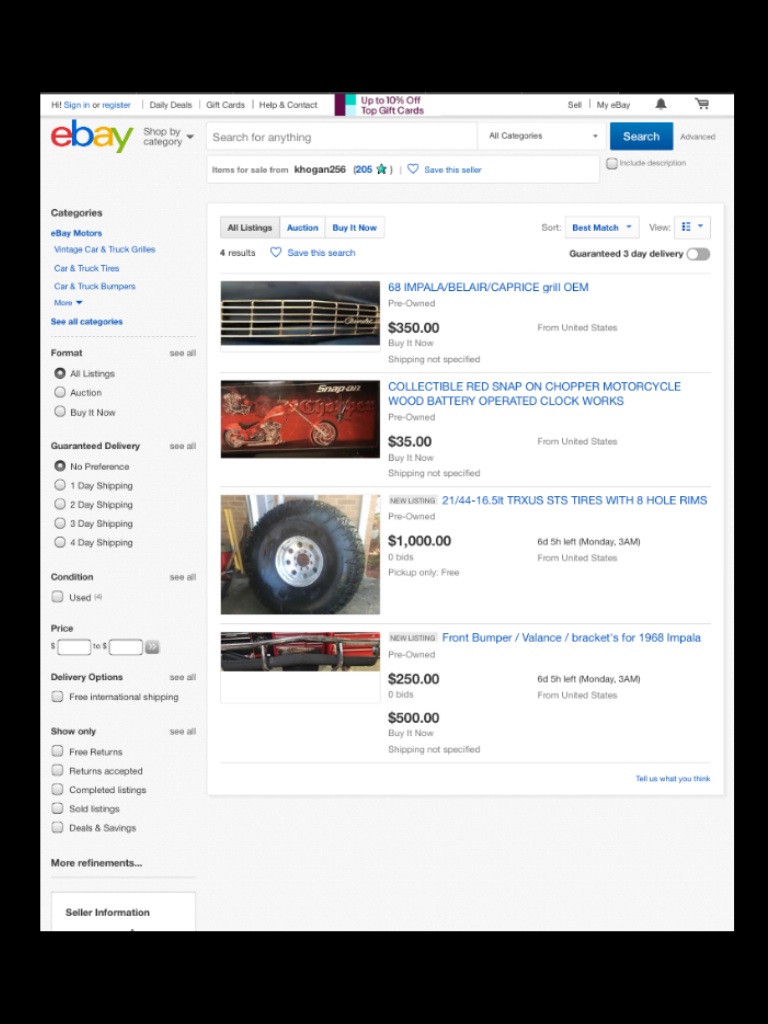Click see all next to Condition
The width and height of the screenshot is (768, 1024).
(182, 577)
